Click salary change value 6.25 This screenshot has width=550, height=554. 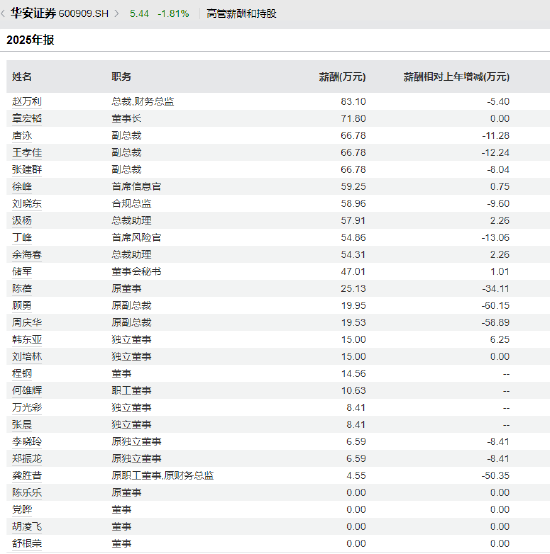(x=499, y=340)
